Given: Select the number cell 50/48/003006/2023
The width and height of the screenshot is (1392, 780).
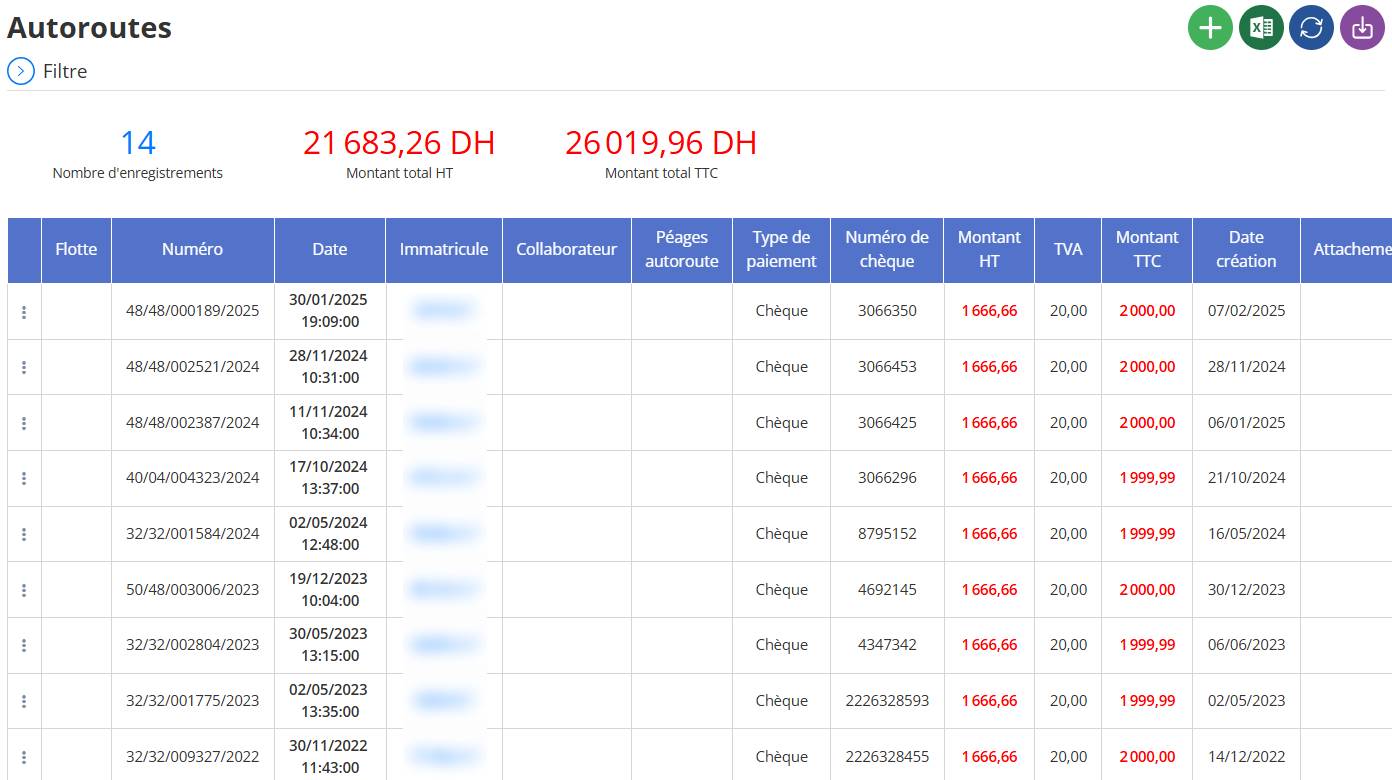Looking at the screenshot, I should point(192,590).
